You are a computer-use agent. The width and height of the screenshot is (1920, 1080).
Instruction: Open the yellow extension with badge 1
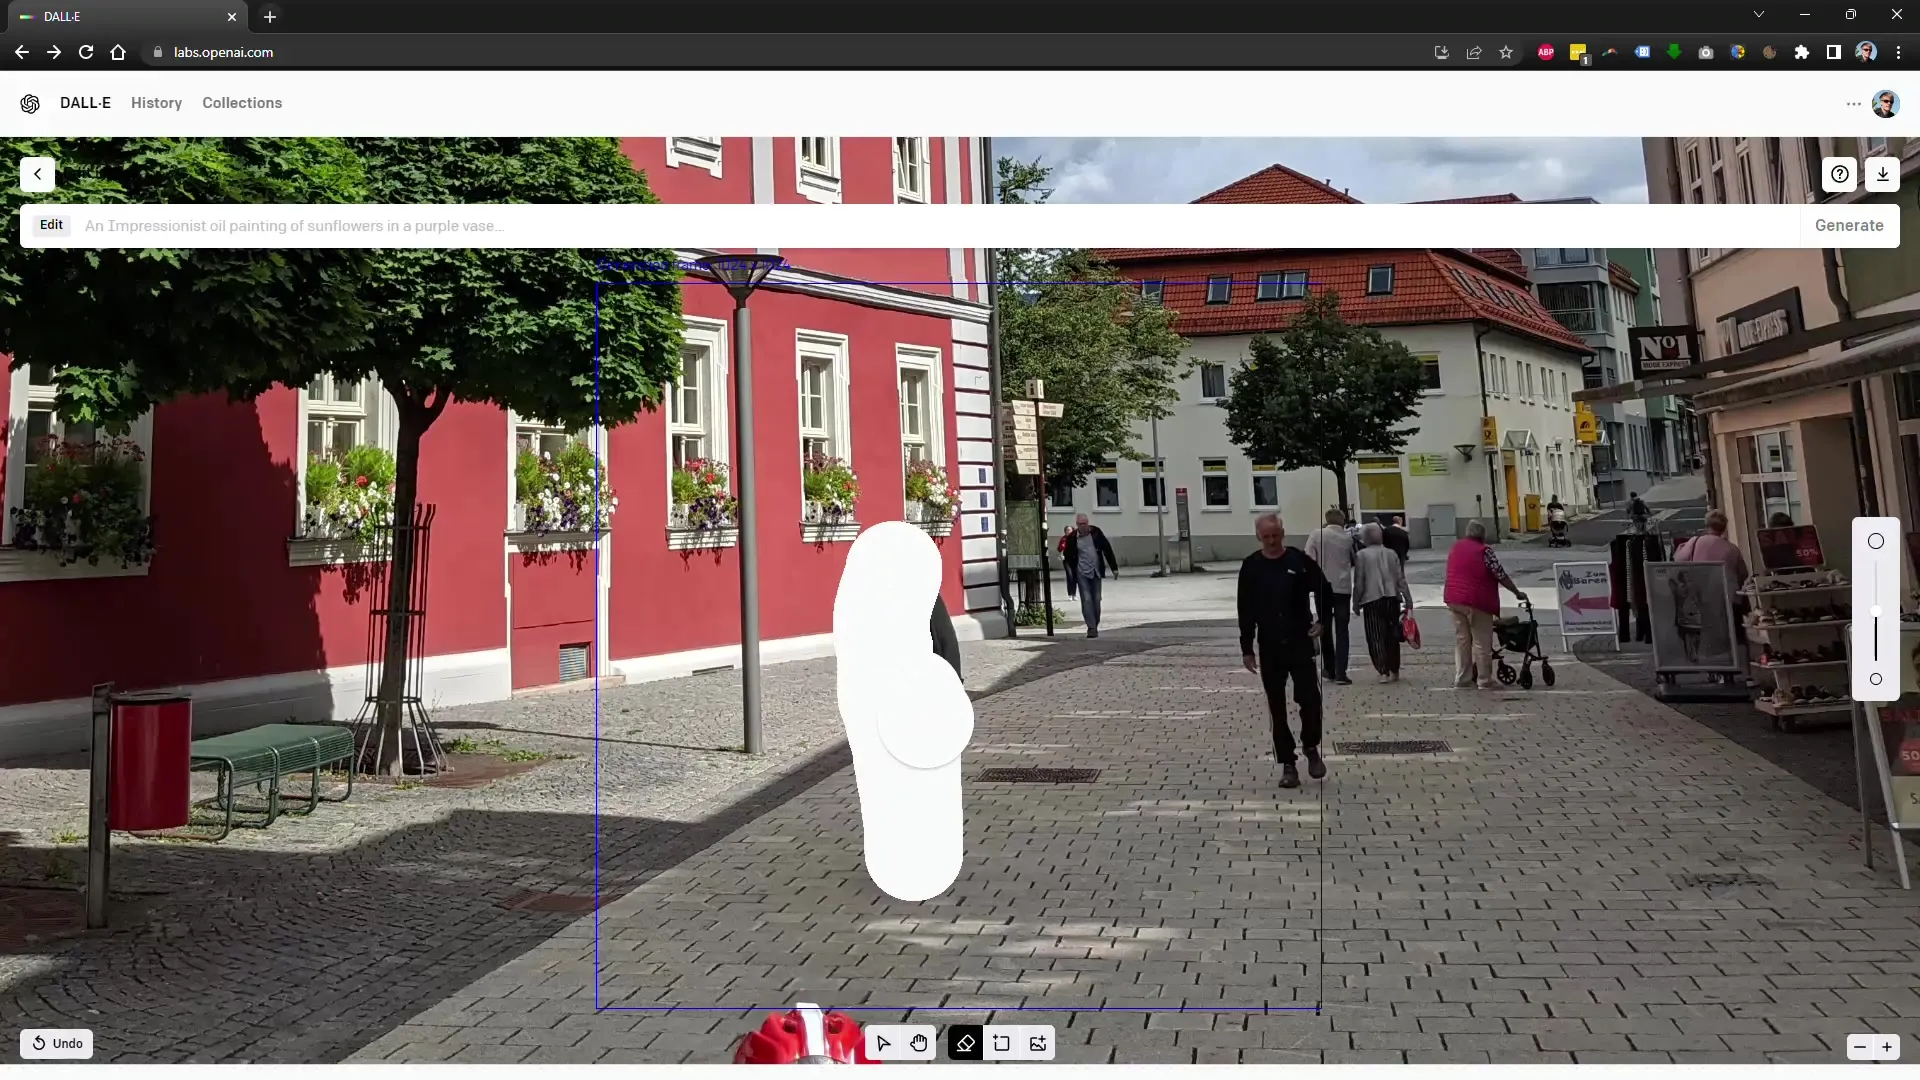1578,53
